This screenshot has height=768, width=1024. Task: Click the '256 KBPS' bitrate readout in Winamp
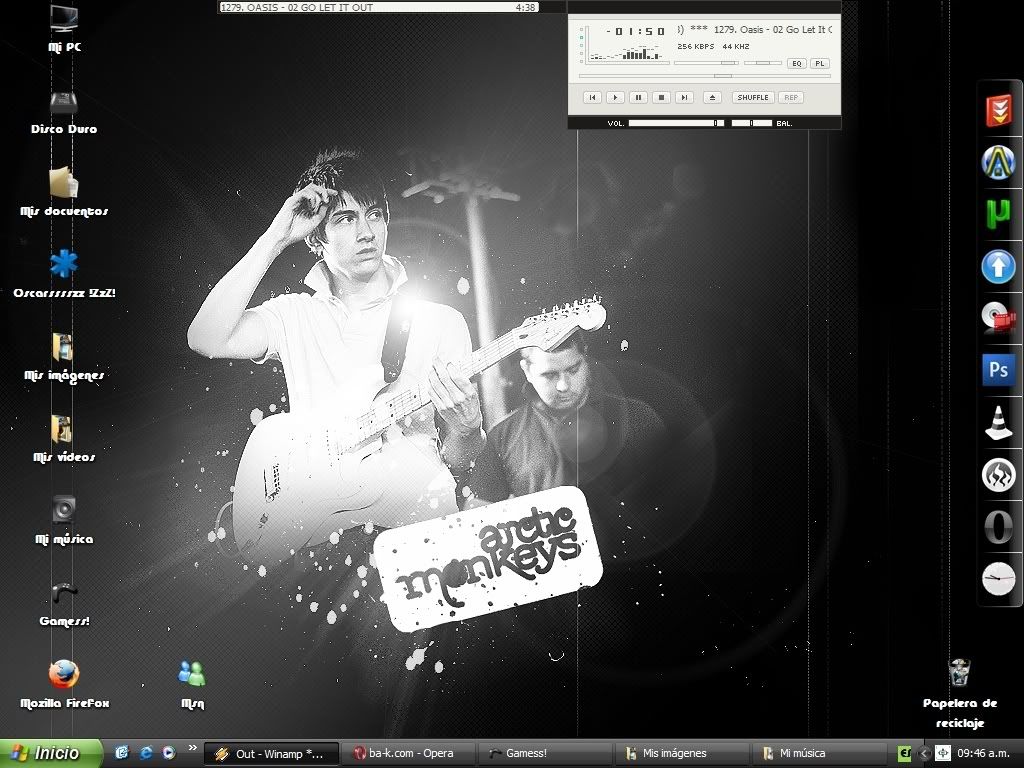point(695,46)
